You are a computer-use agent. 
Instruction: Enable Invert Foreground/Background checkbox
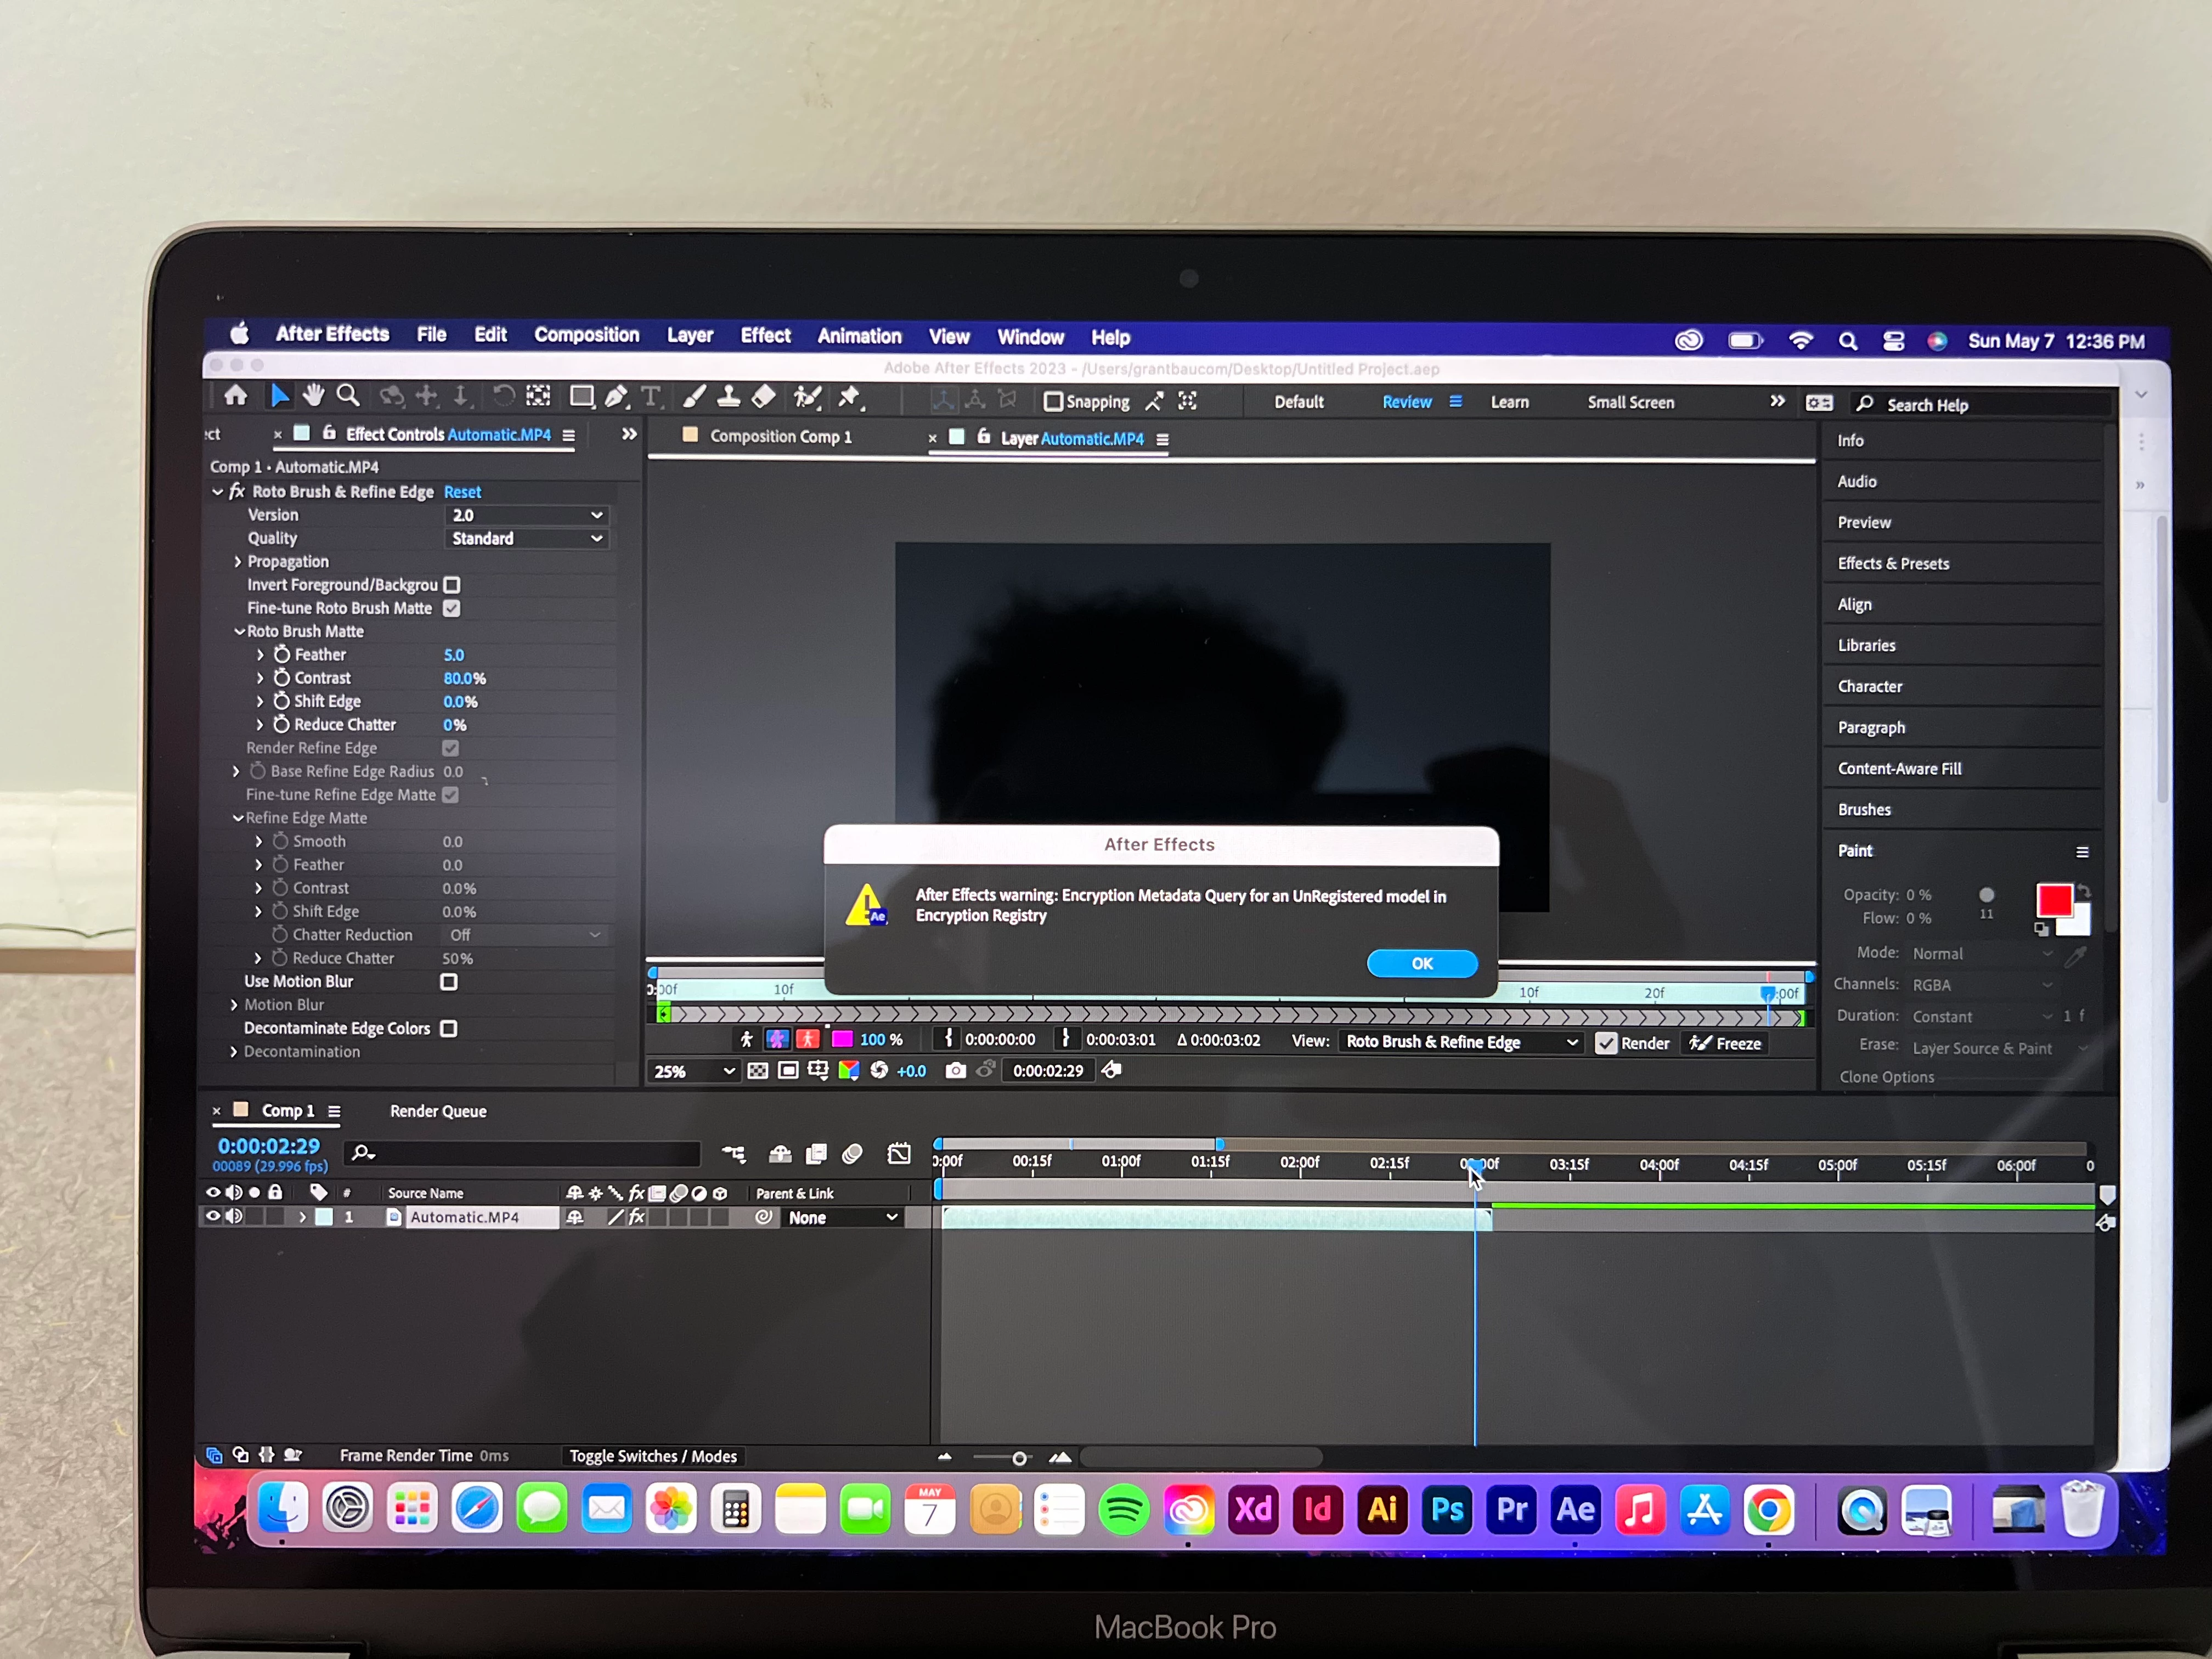point(452,585)
